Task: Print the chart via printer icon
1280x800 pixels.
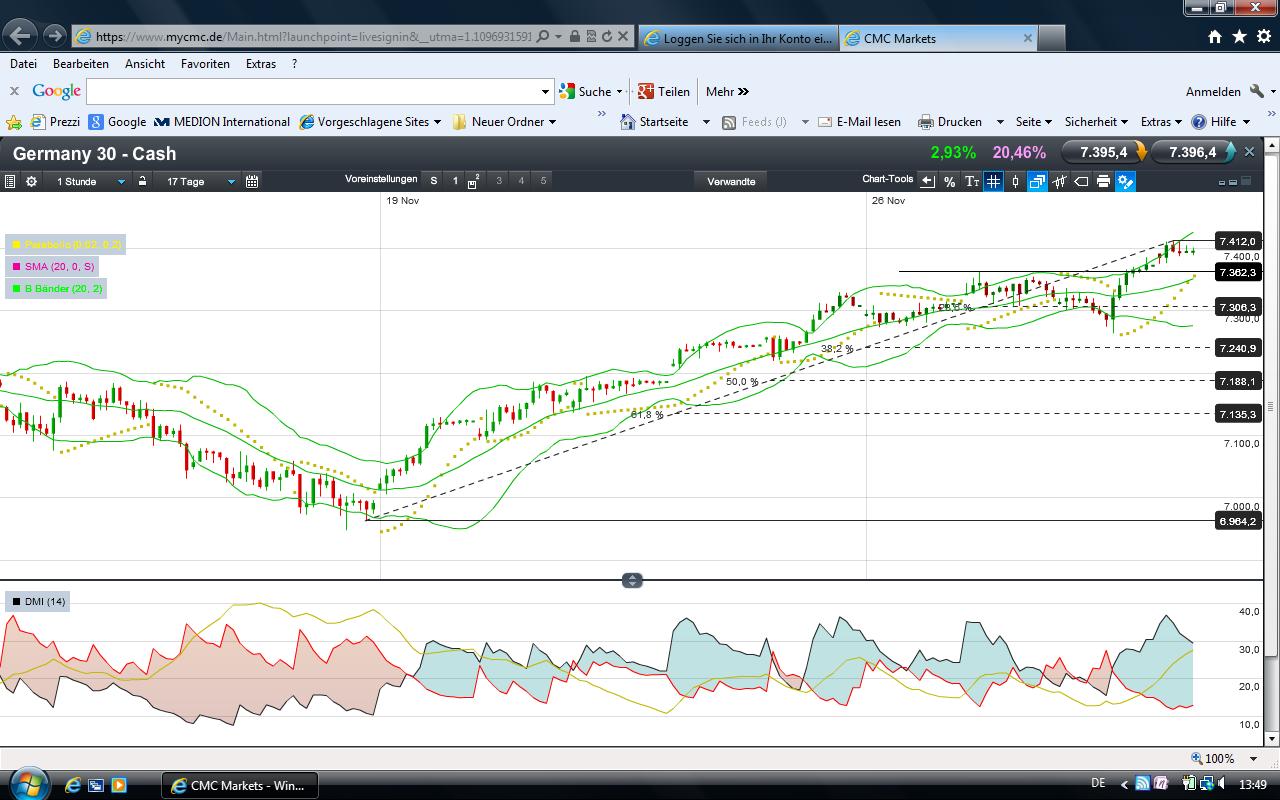Action: point(1103,181)
